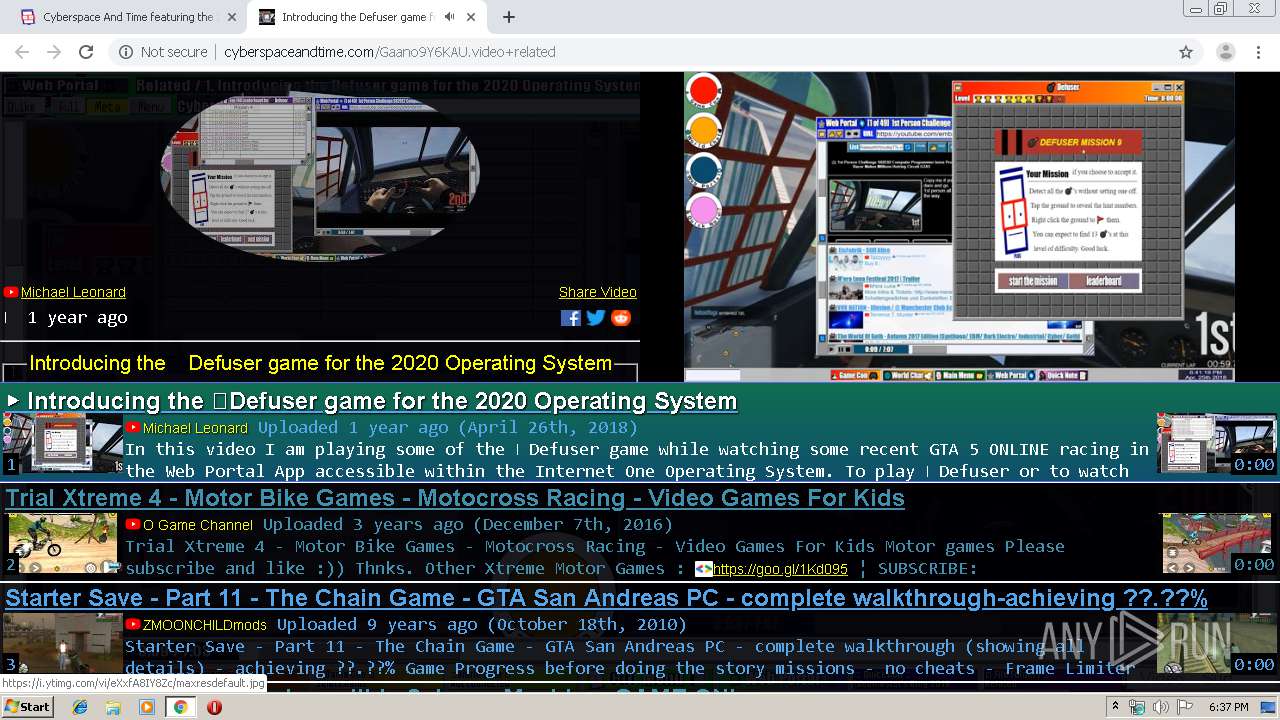Click the playing video on the right
This screenshot has width=1280, height=720.
959,226
